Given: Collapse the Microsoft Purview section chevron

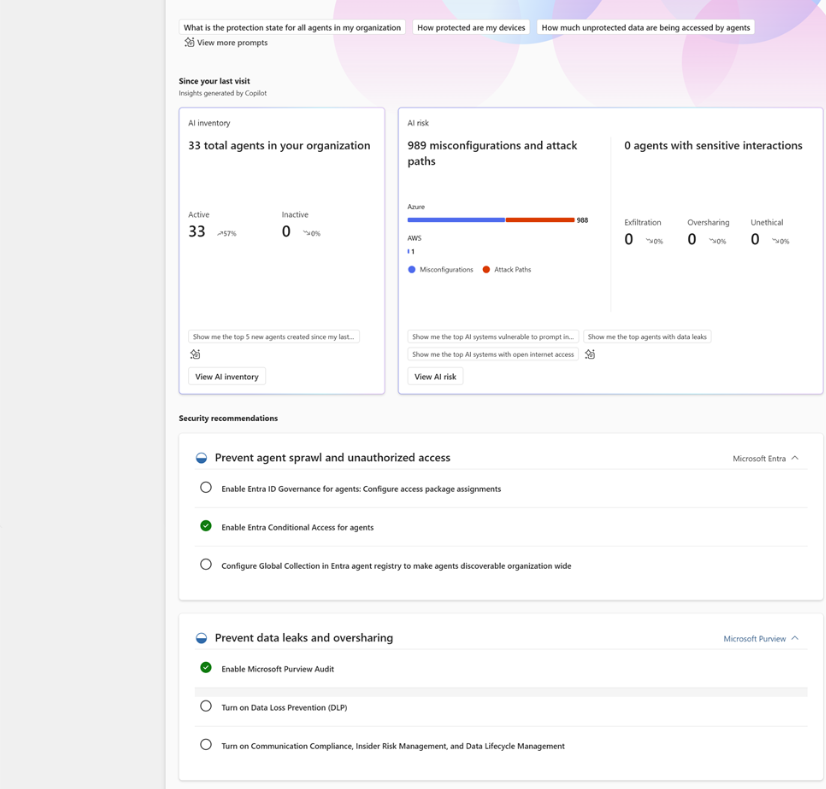Looking at the screenshot, I should click(795, 638).
